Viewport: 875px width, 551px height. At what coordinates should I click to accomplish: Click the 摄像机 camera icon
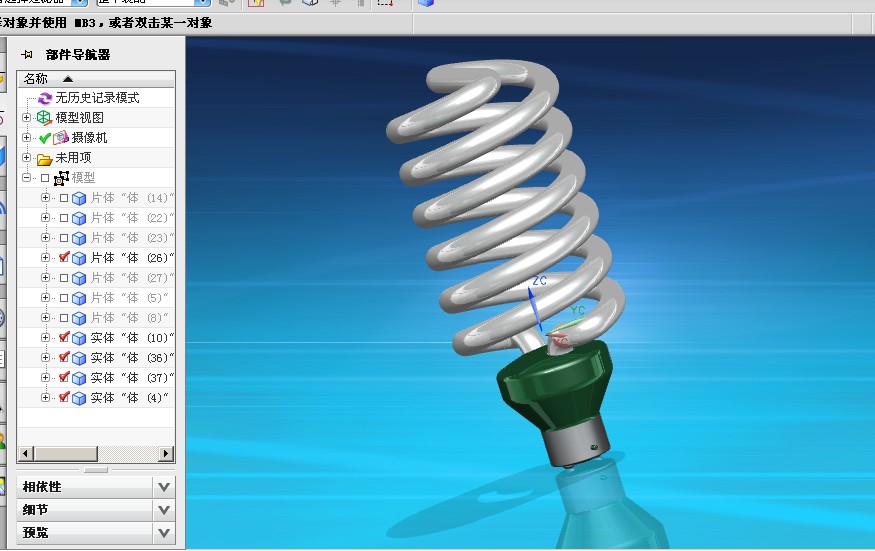tap(61, 137)
